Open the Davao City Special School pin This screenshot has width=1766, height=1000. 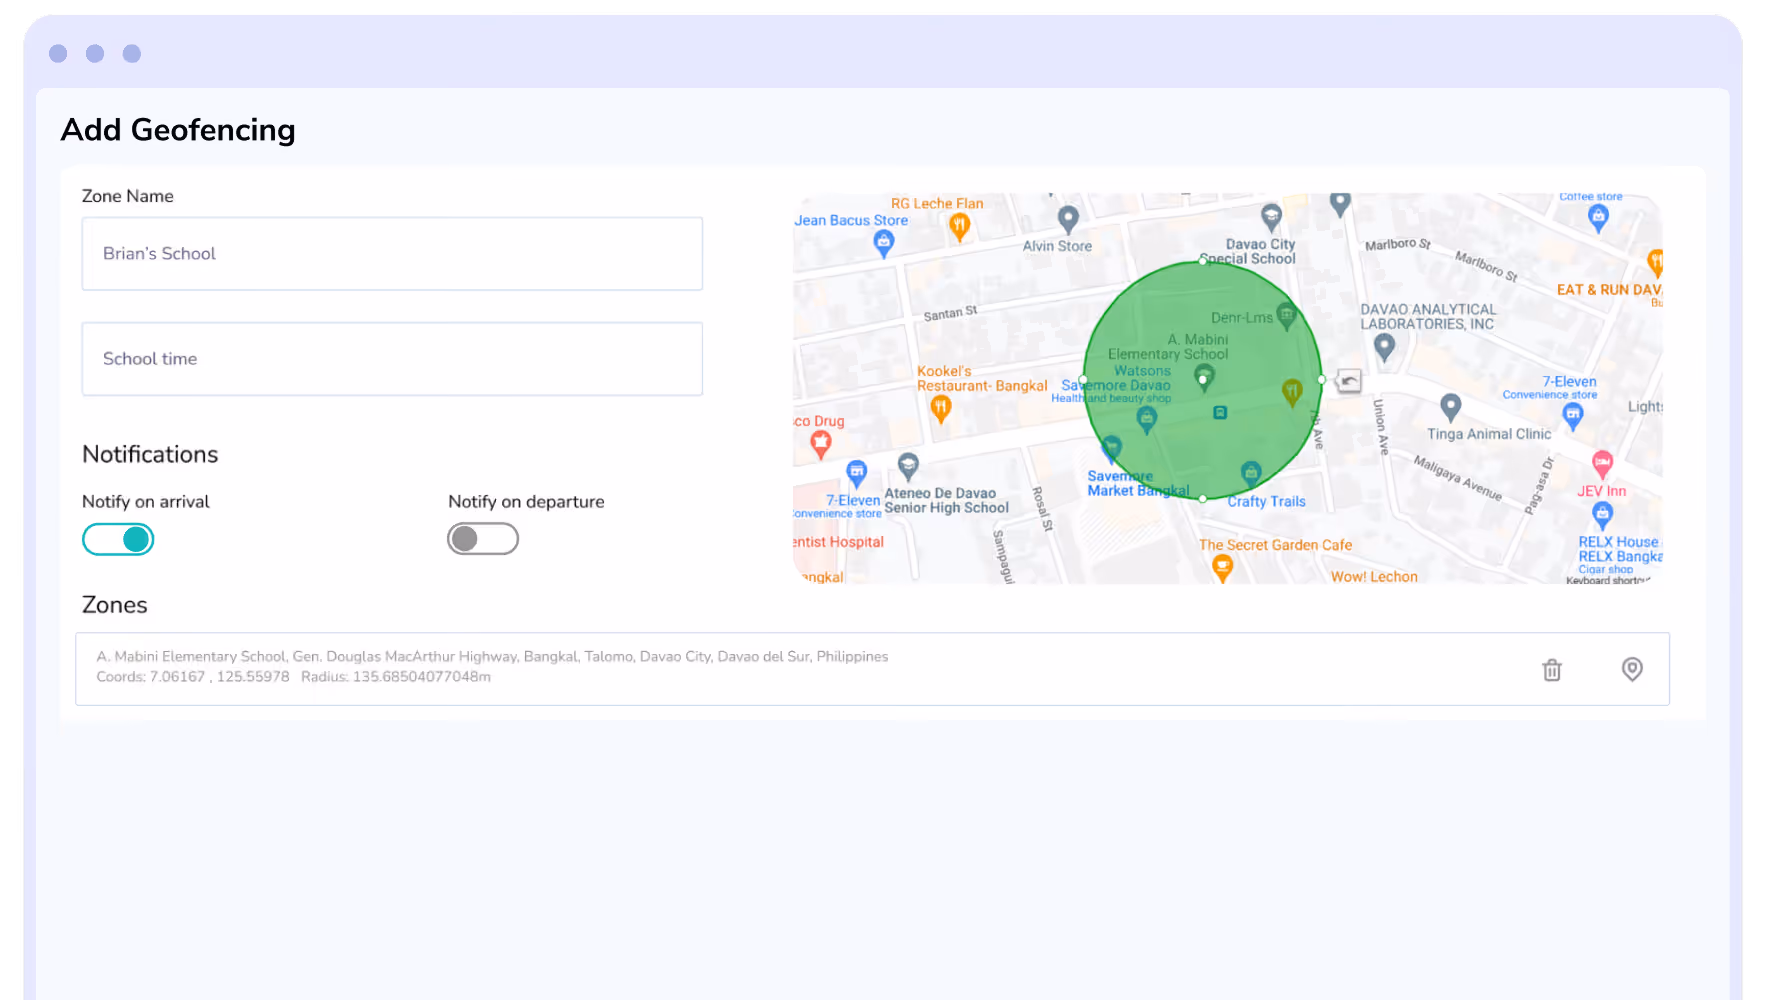tap(1271, 217)
